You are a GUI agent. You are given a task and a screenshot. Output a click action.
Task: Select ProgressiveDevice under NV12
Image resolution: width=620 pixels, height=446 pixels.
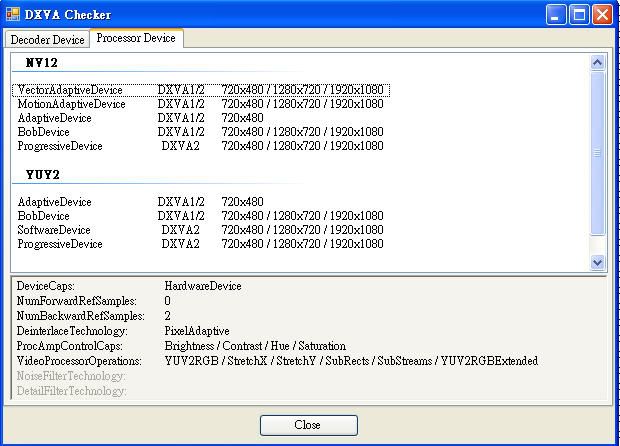(201, 146)
